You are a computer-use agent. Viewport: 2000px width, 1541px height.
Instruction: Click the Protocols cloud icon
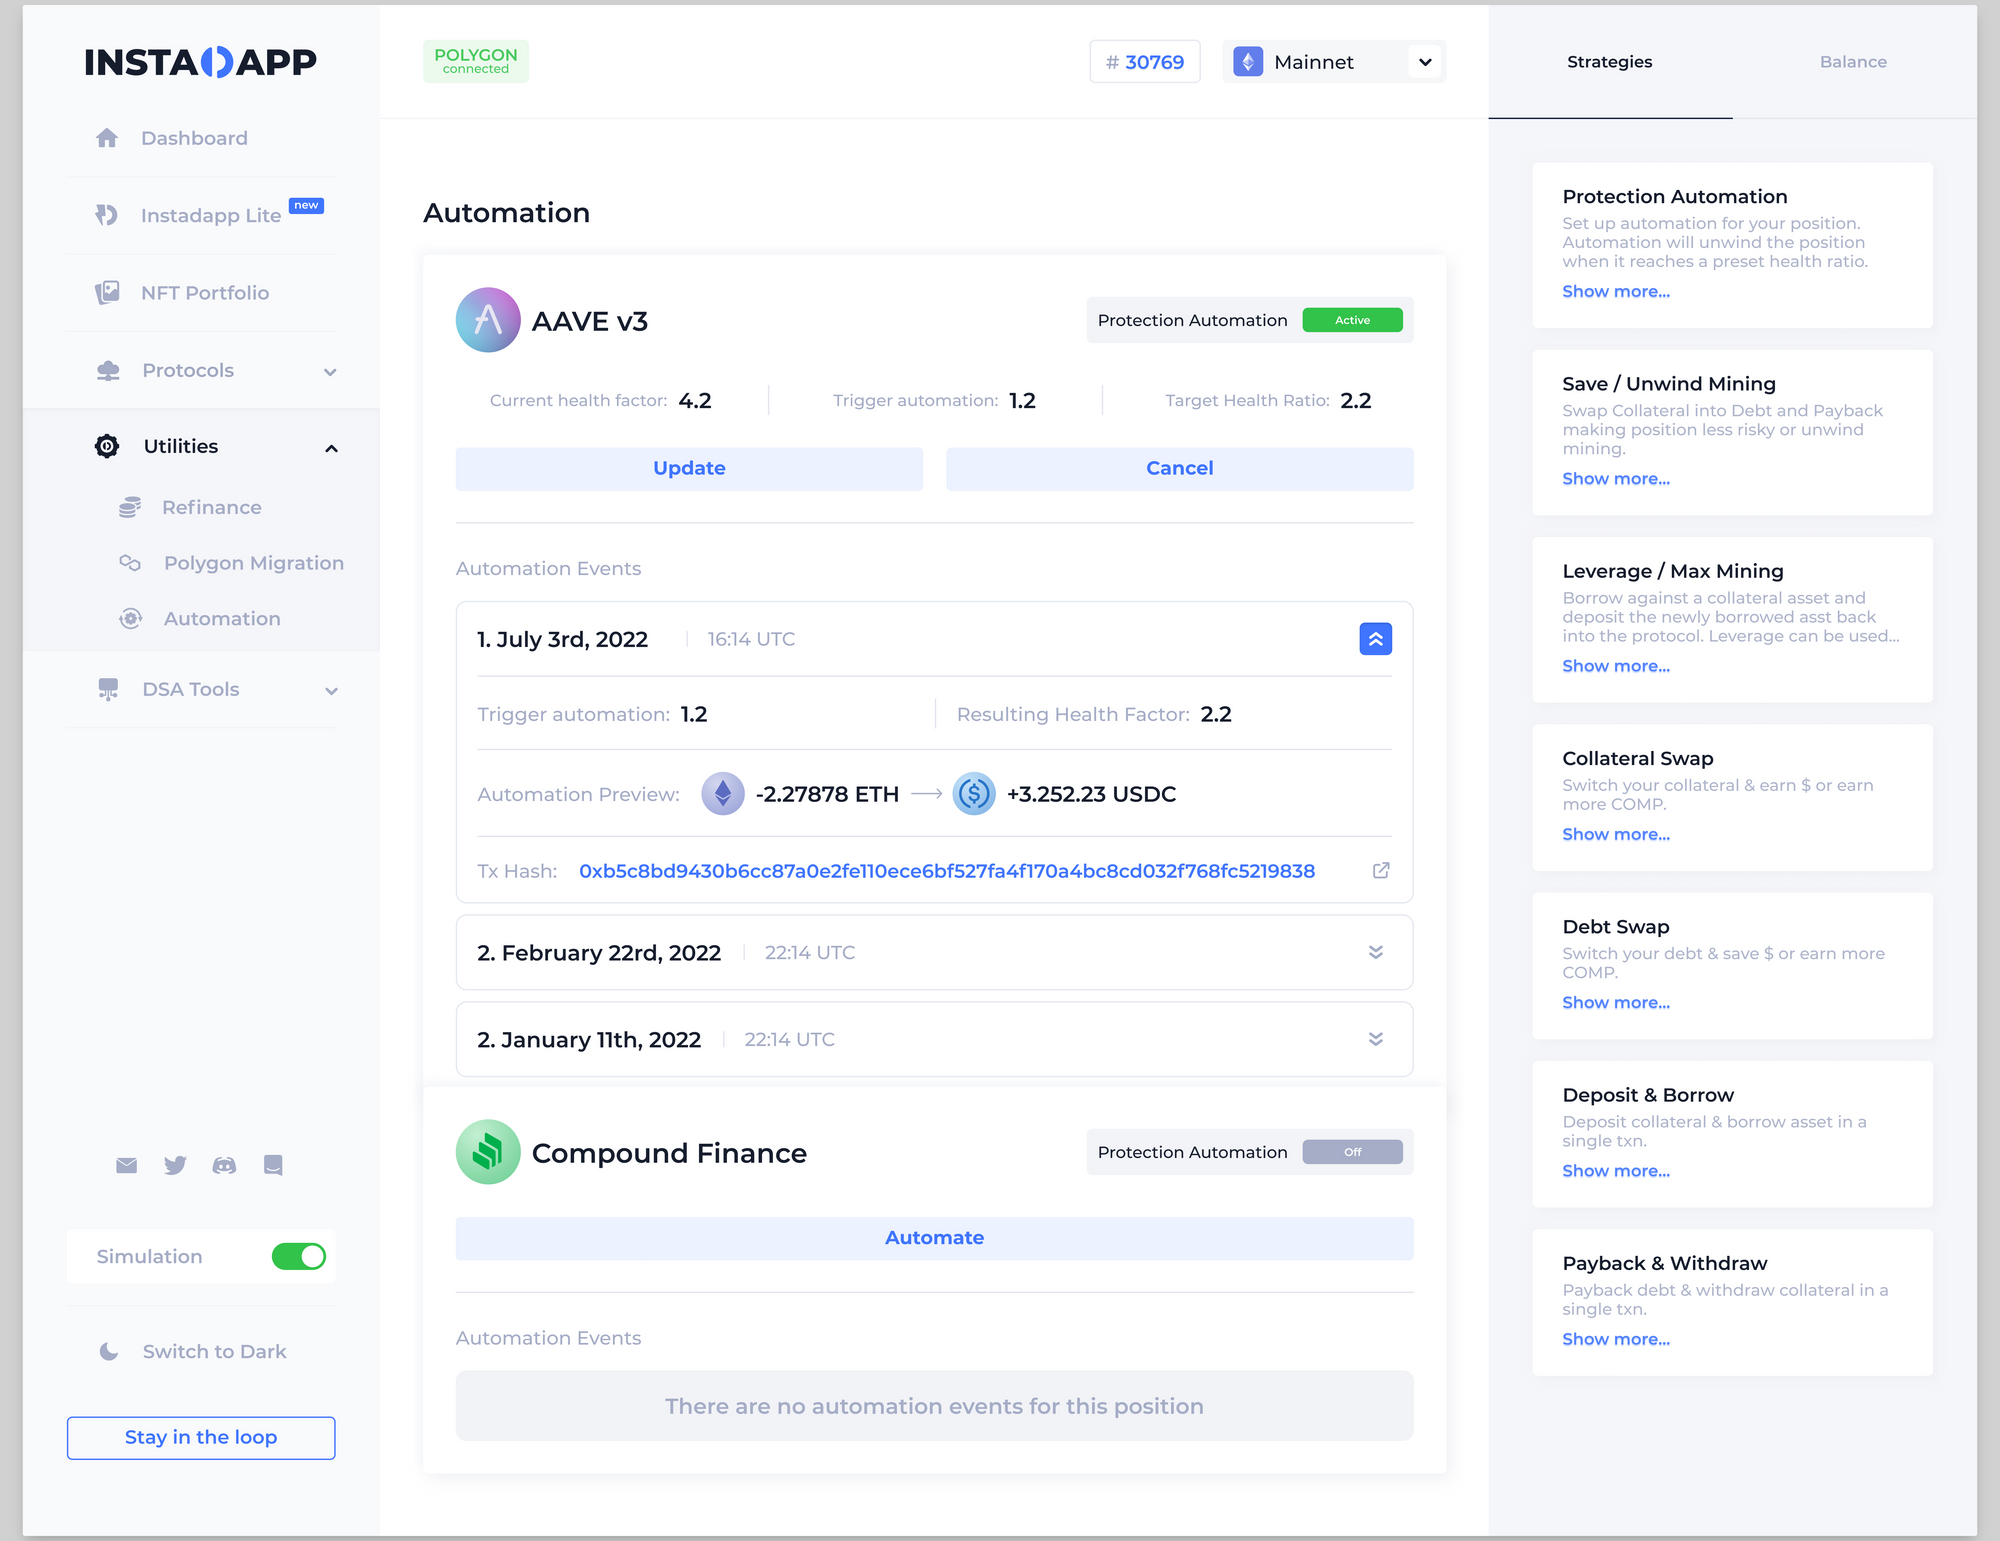tap(108, 370)
